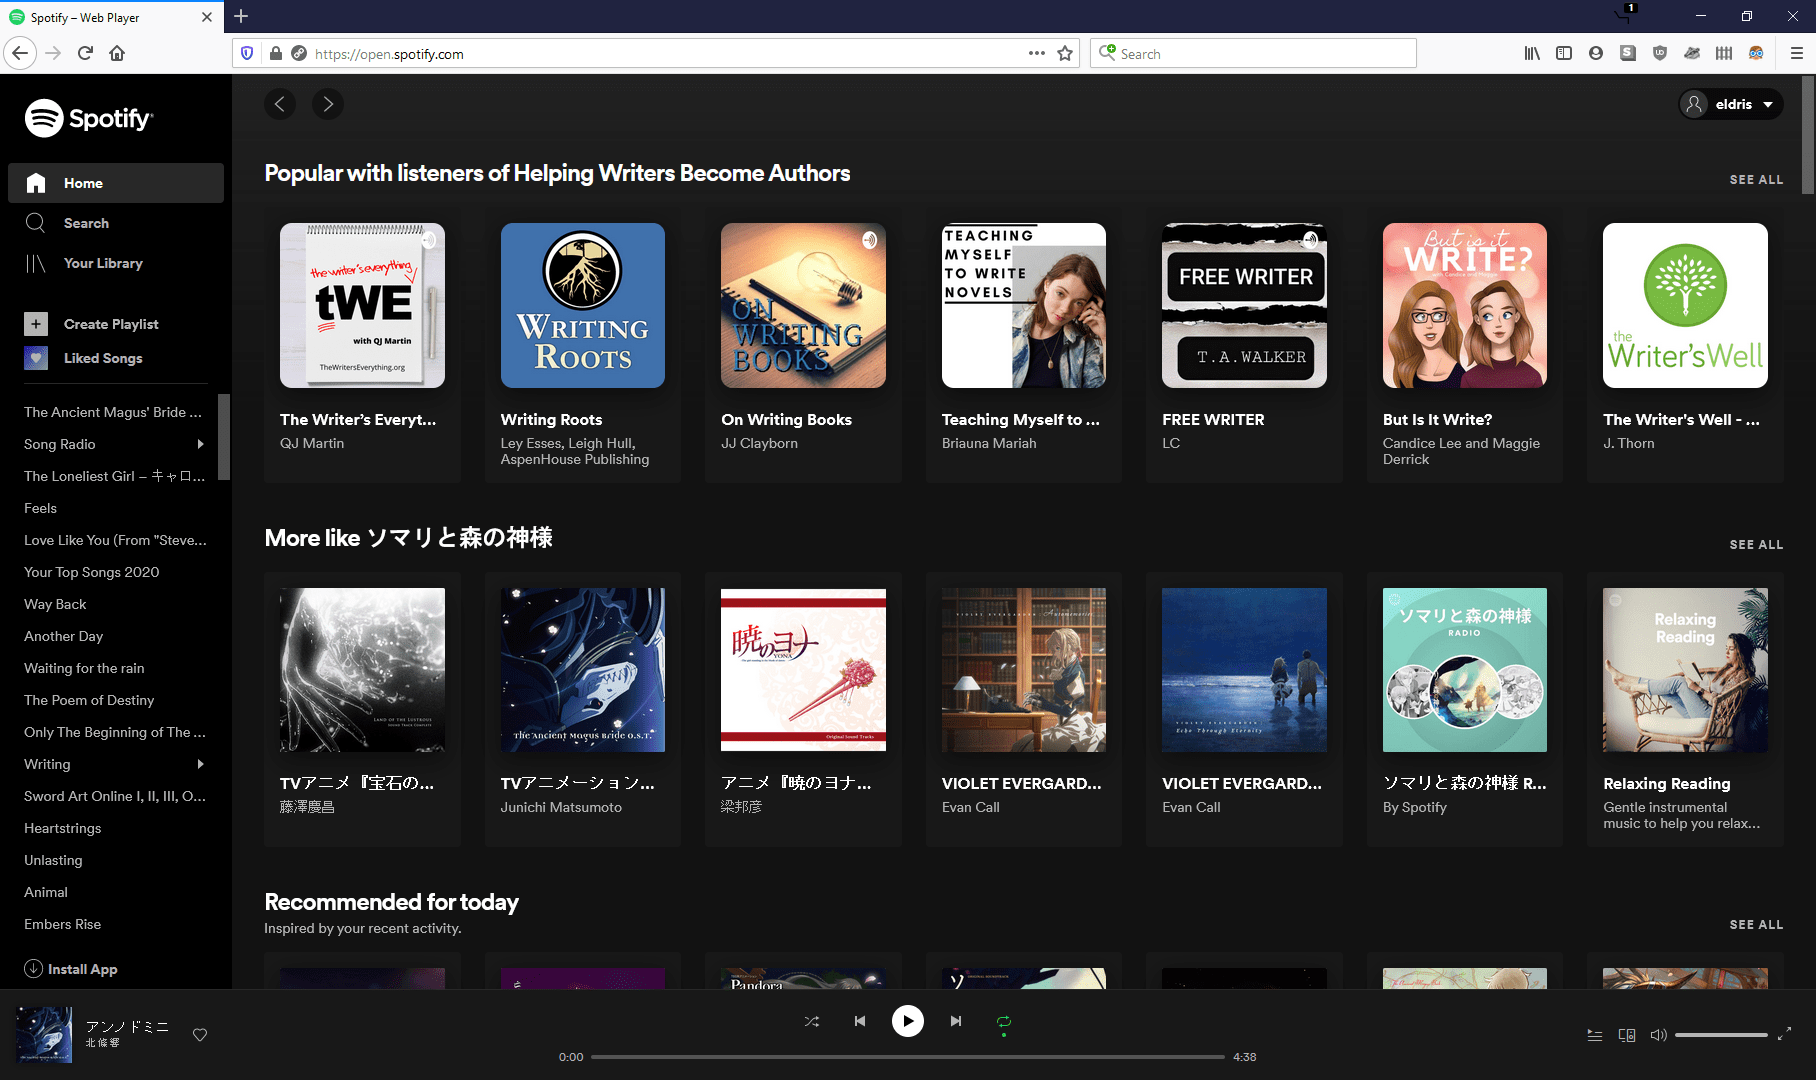Open But Is It Write? cover

pyautogui.click(x=1465, y=305)
